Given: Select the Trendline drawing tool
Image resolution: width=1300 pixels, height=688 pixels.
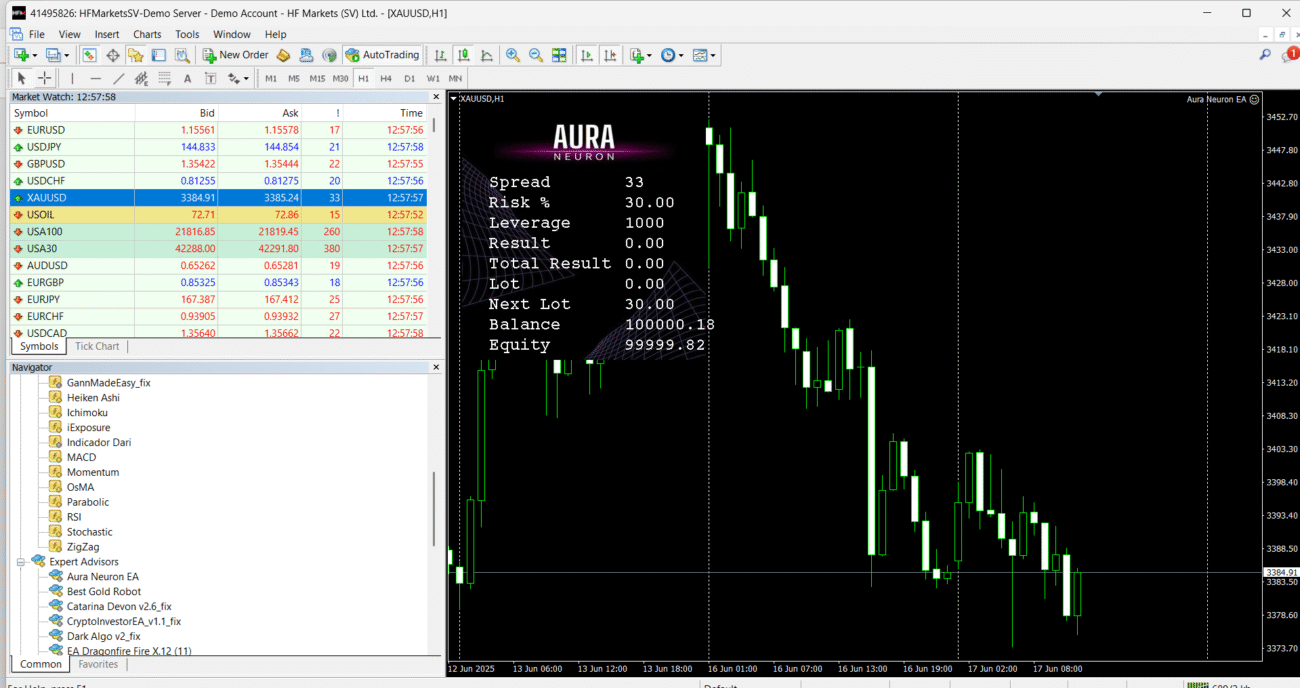Looking at the screenshot, I should pyautogui.click(x=119, y=78).
